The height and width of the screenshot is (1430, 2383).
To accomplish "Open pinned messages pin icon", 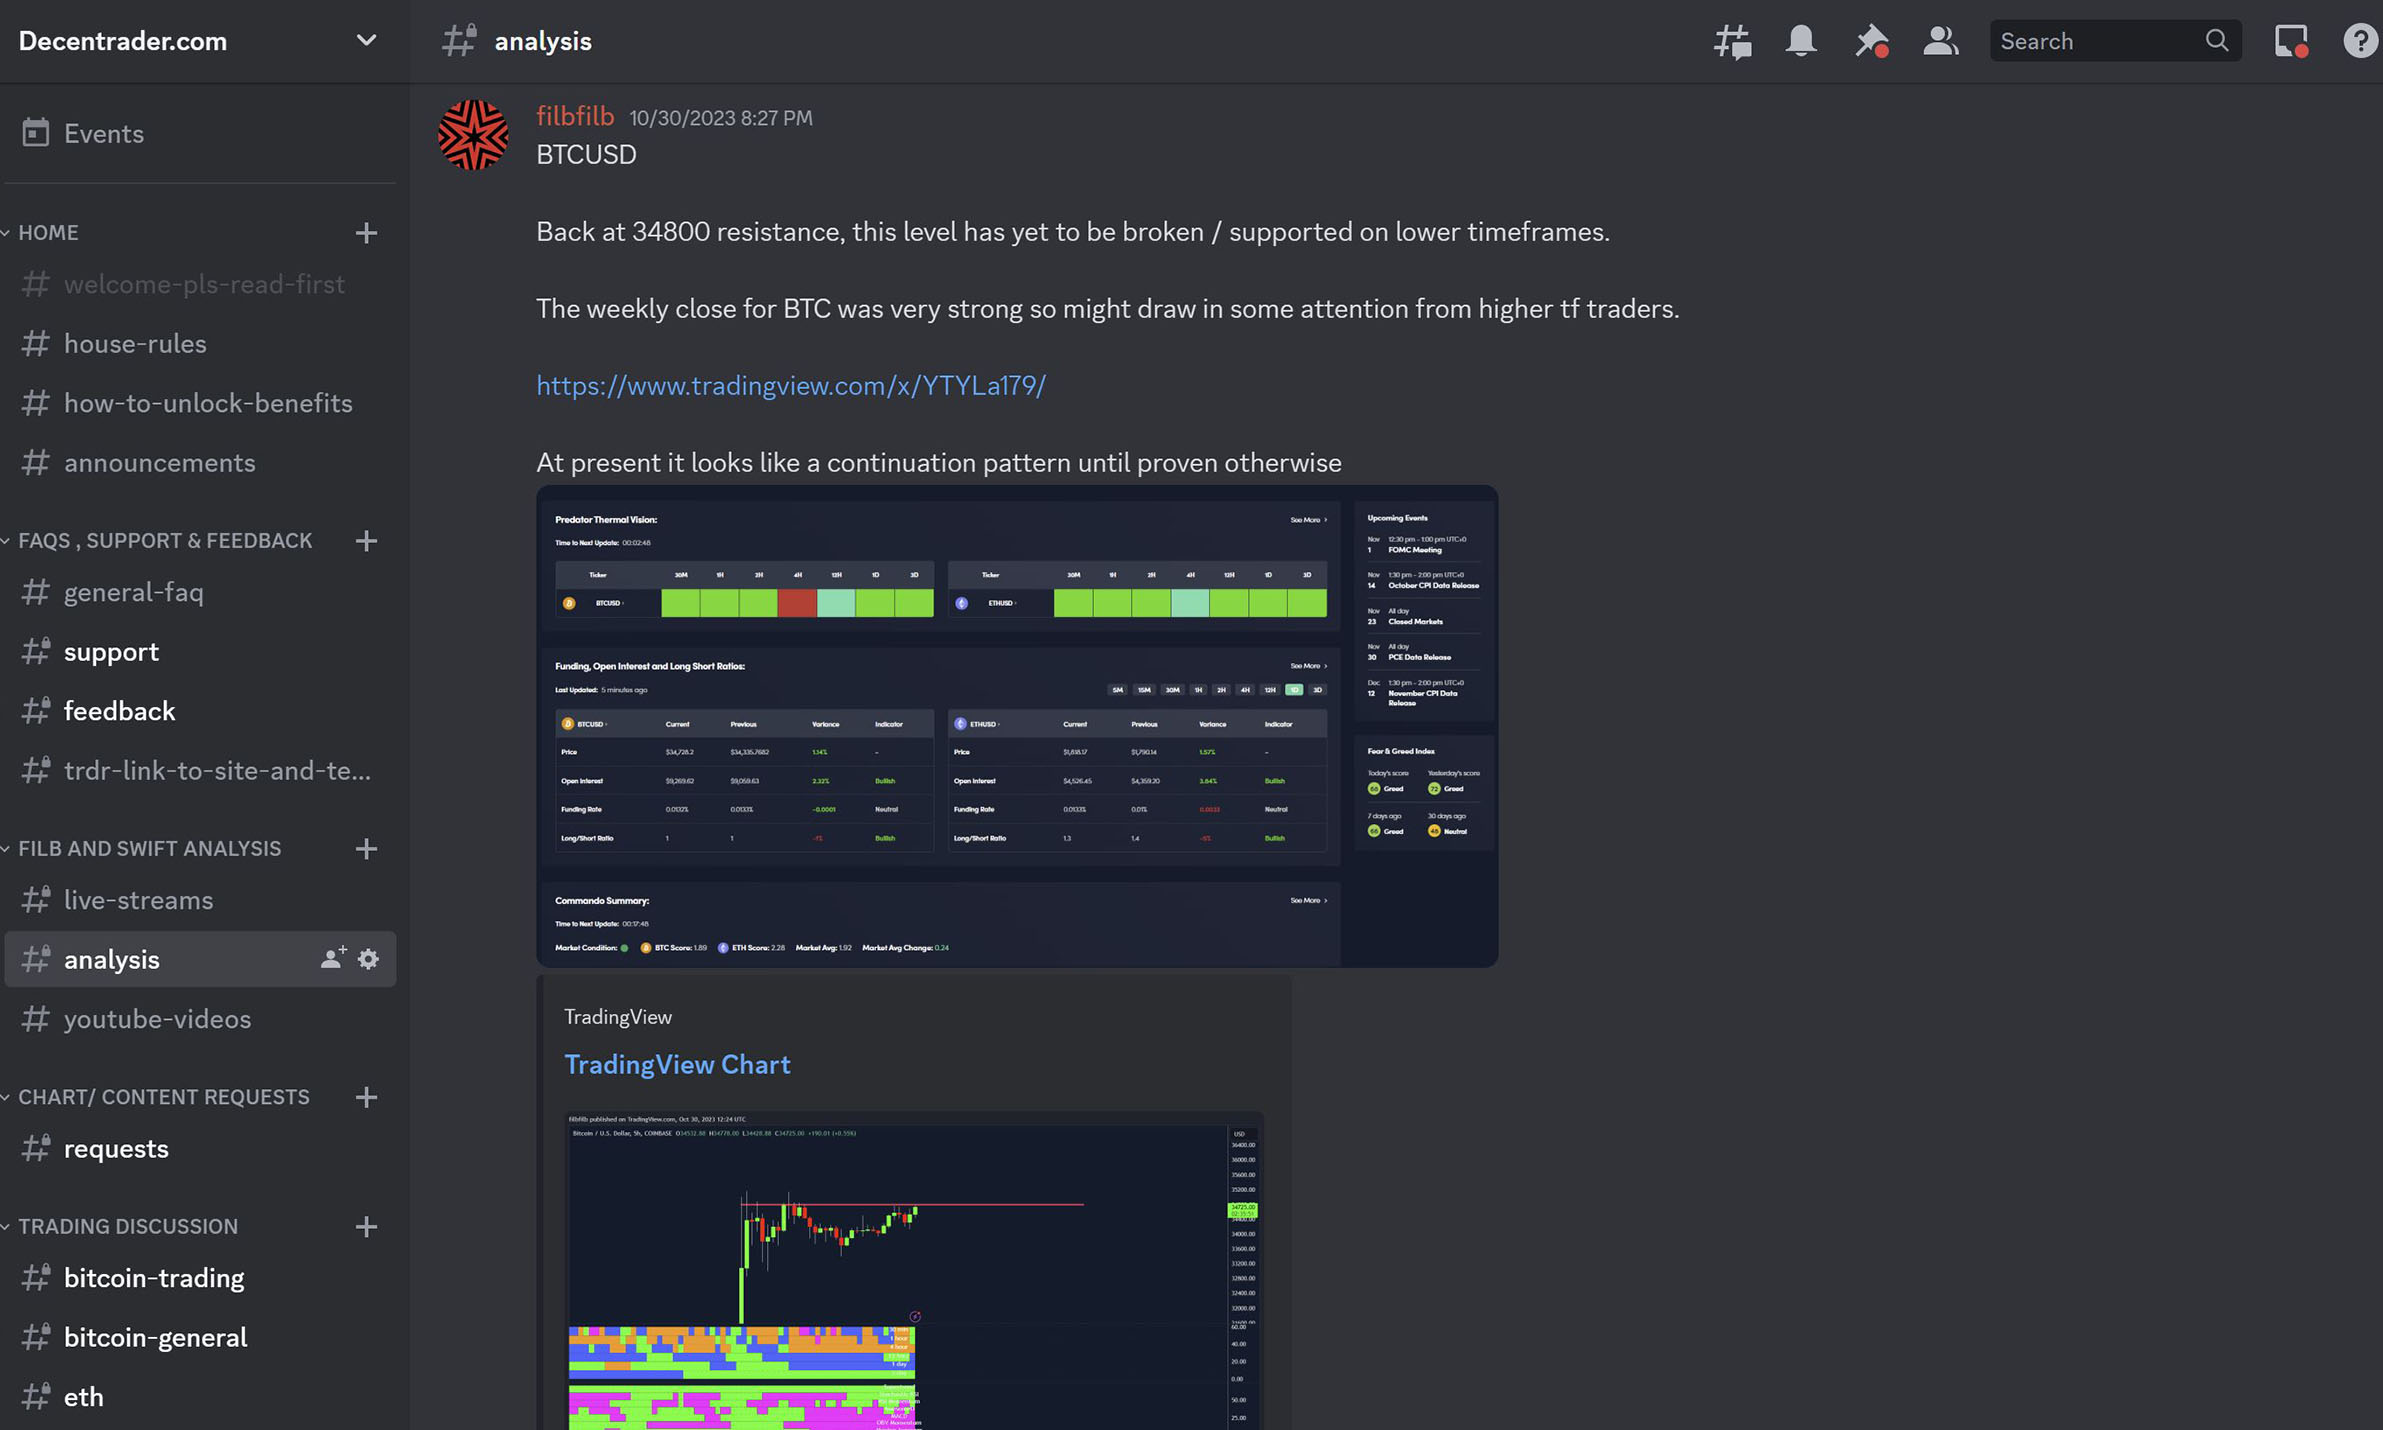I will [x=1870, y=41].
